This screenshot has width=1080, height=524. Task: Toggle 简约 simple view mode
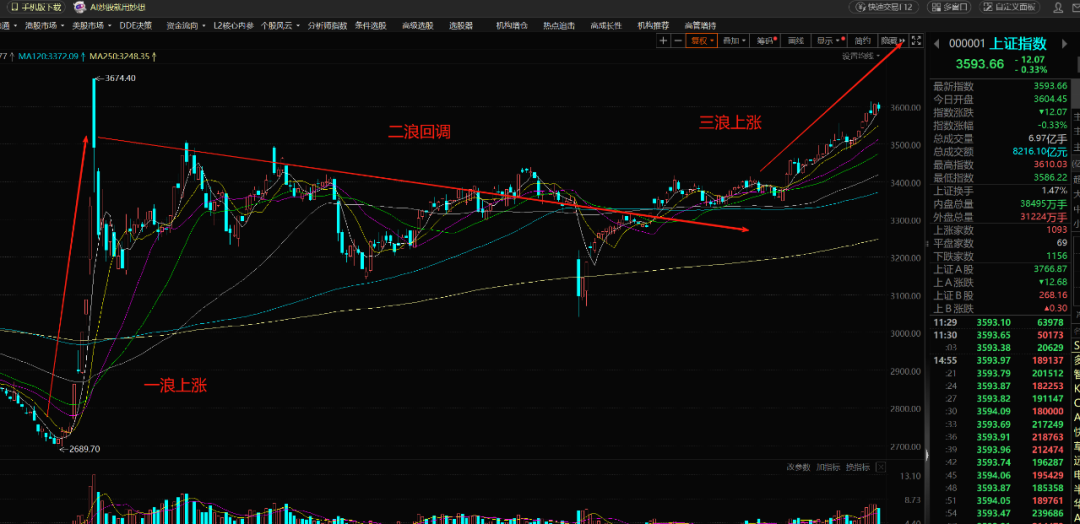click(861, 41)
